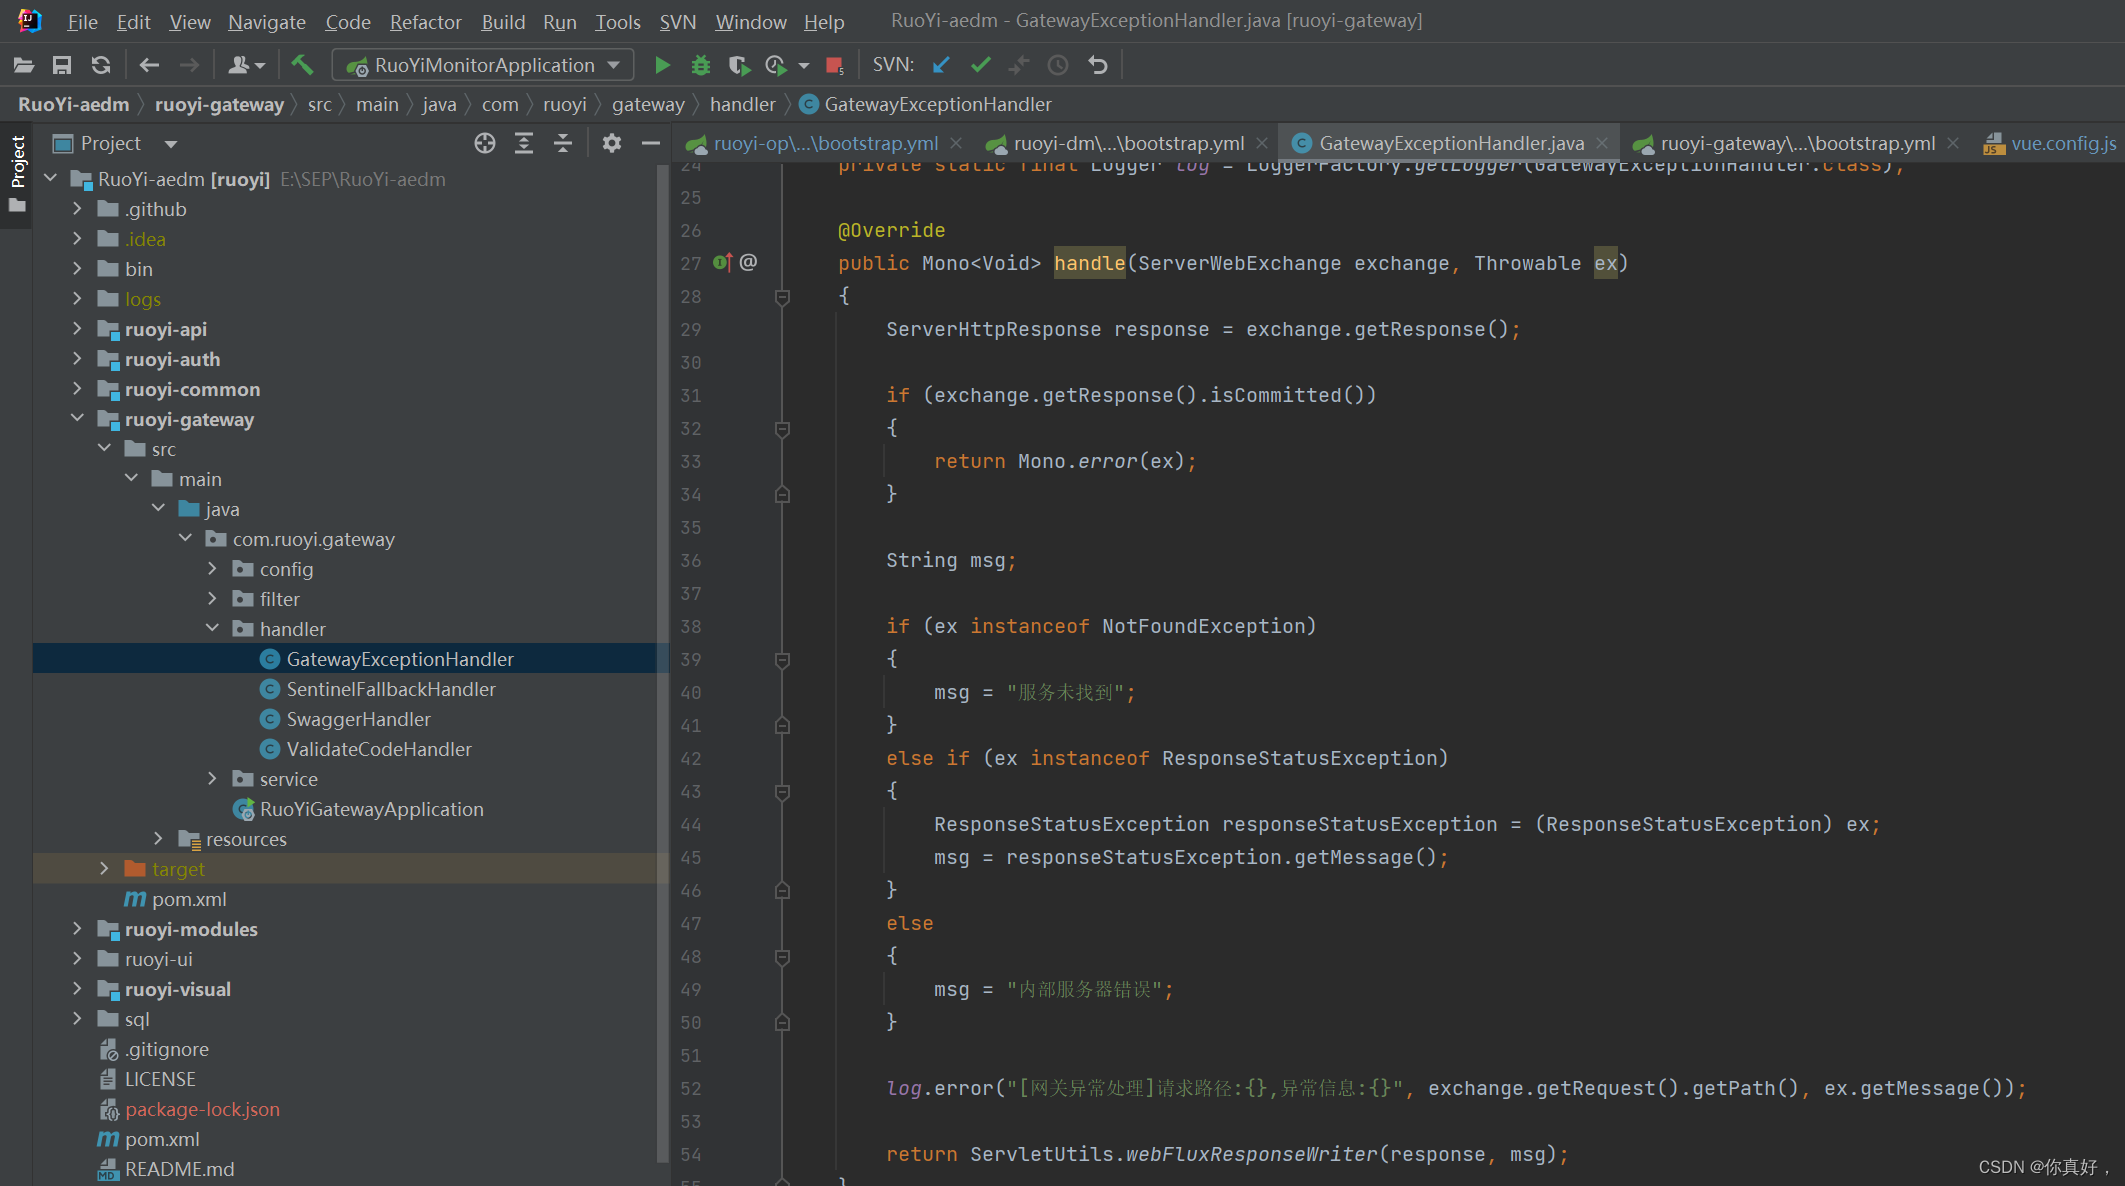Click SVN Update Project arrow icon
Viewport: 2125px width, 1186px height.
click(941, 65)
